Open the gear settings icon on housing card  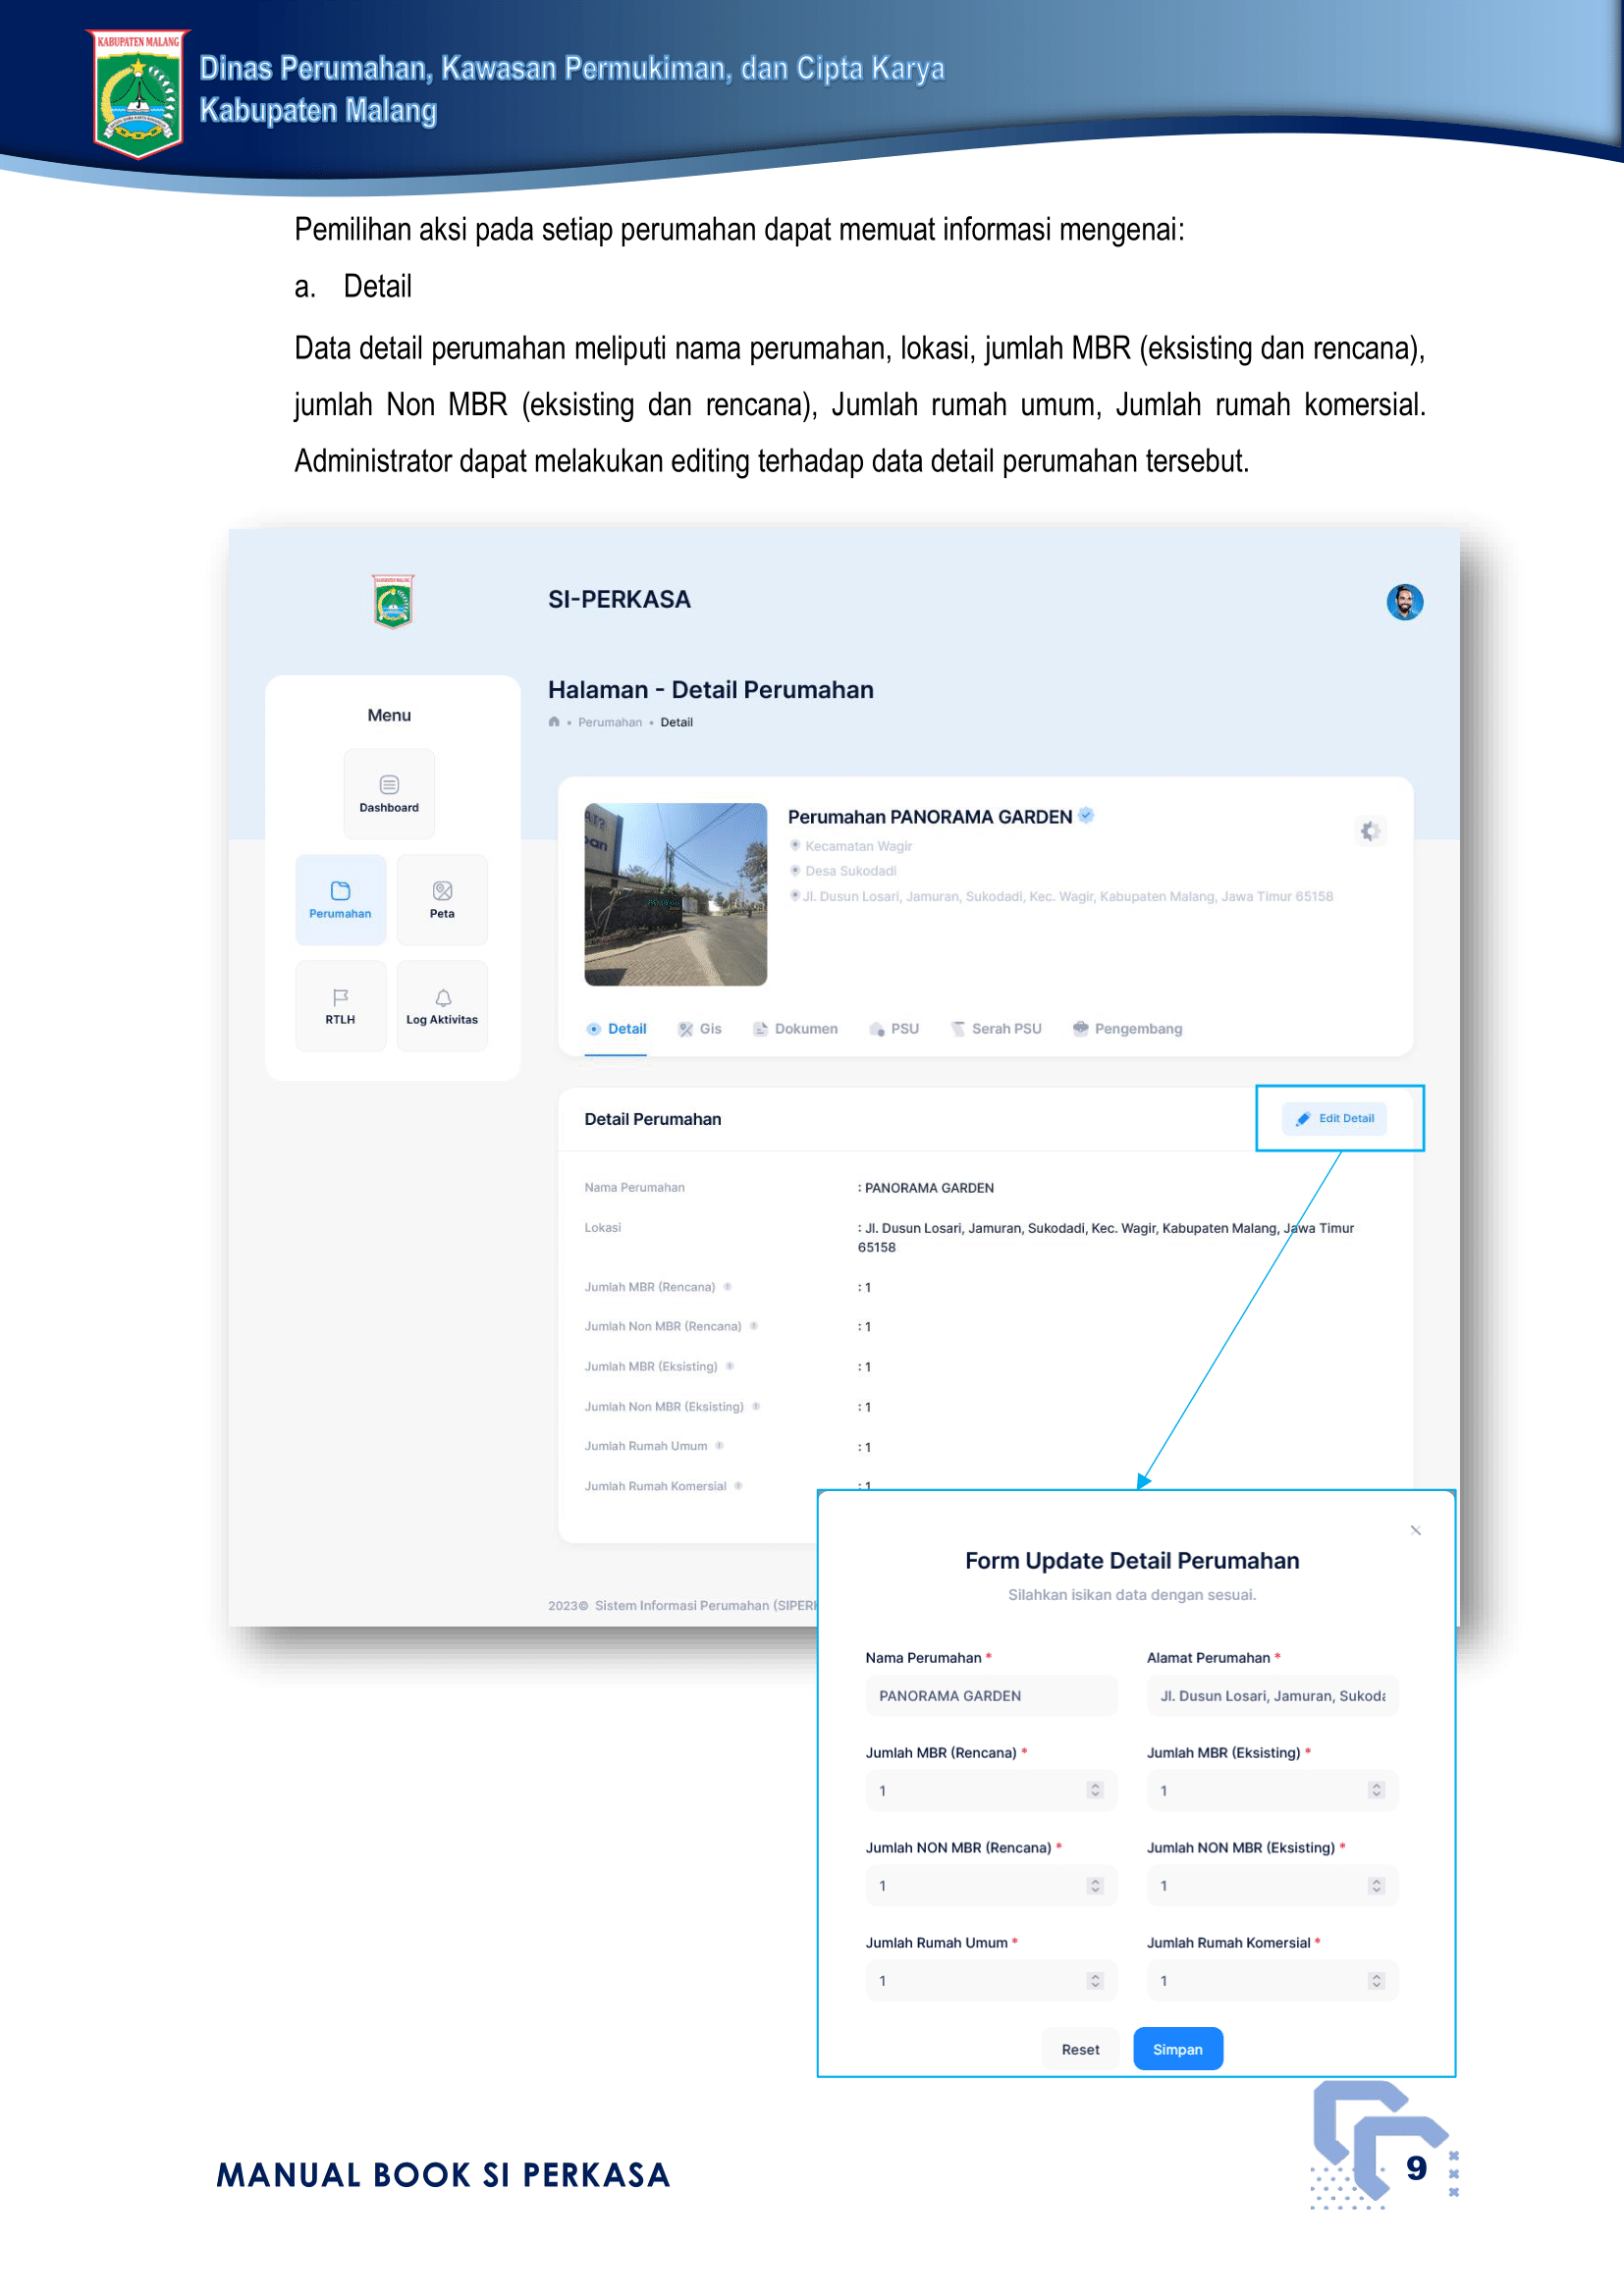click(1370, 831)
